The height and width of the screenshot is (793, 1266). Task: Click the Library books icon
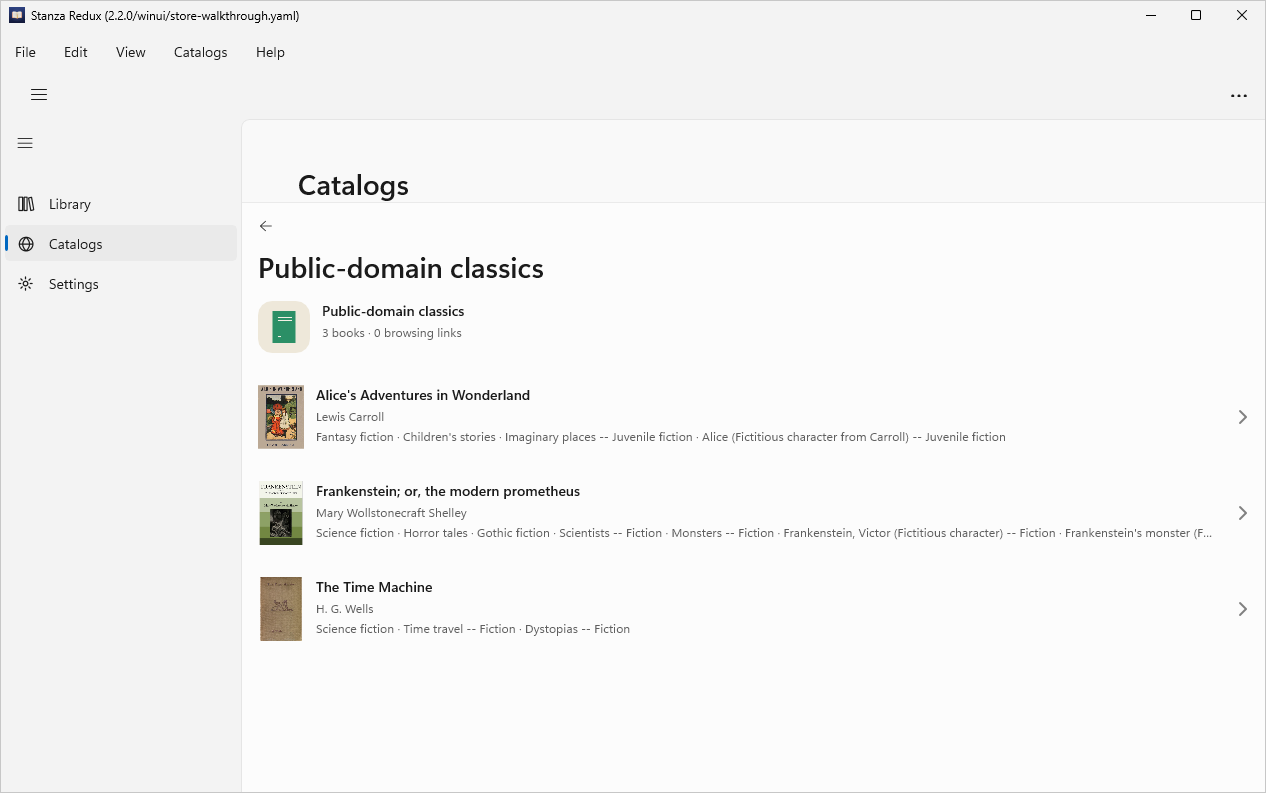pyautogui.click(x=27, y=204)
